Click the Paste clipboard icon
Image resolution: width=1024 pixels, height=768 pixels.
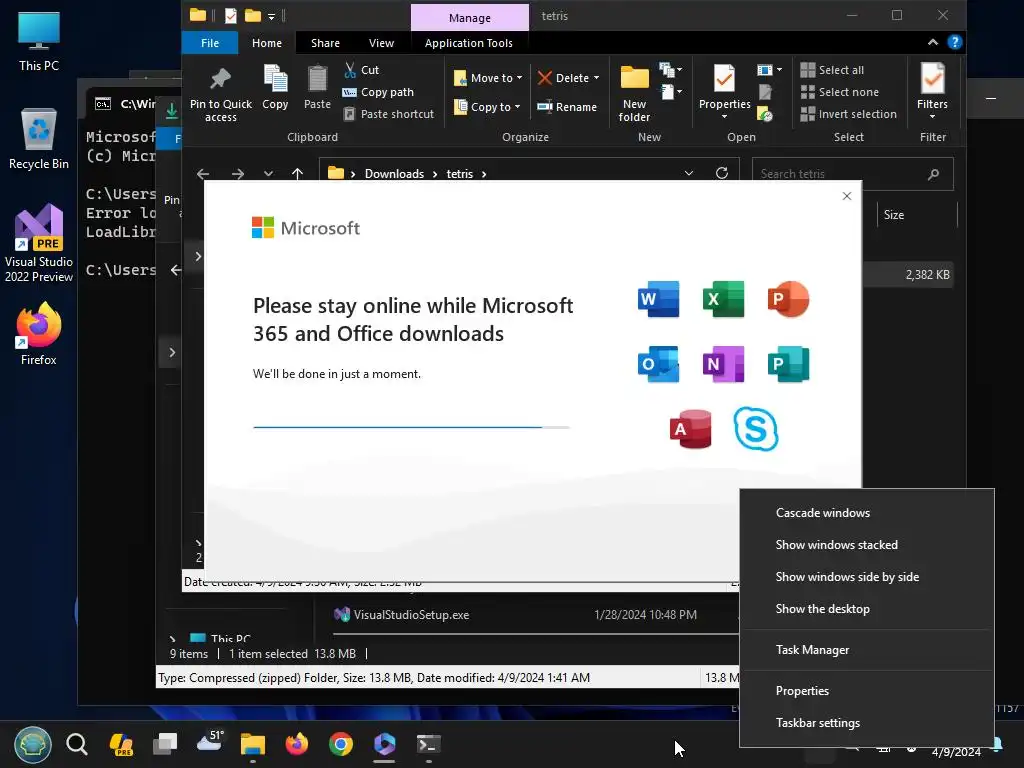(x=317, y=80)
